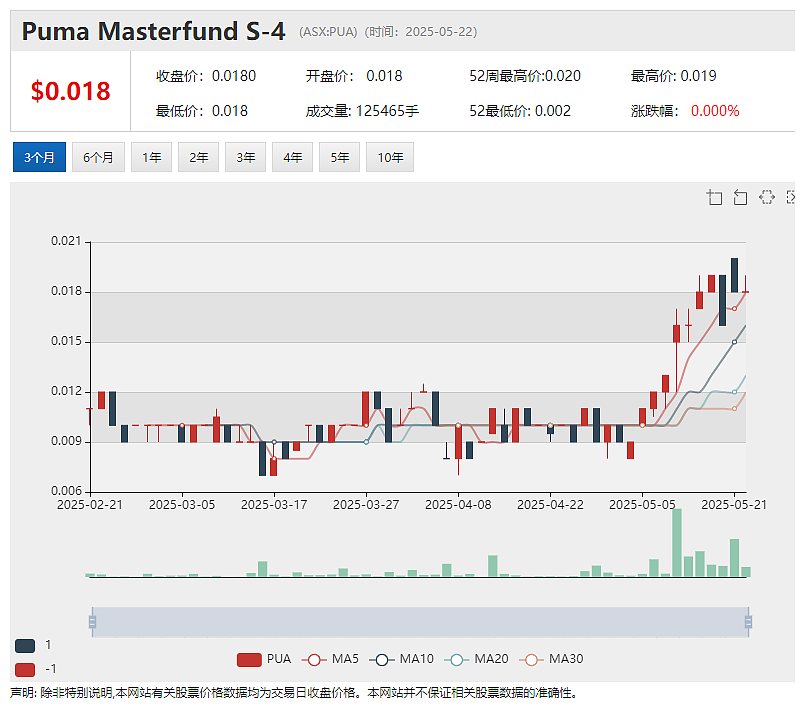Click the 2025-05-21 x-axis date label
This screenshot has width=806, height=711.
click(x=734, y=505)
